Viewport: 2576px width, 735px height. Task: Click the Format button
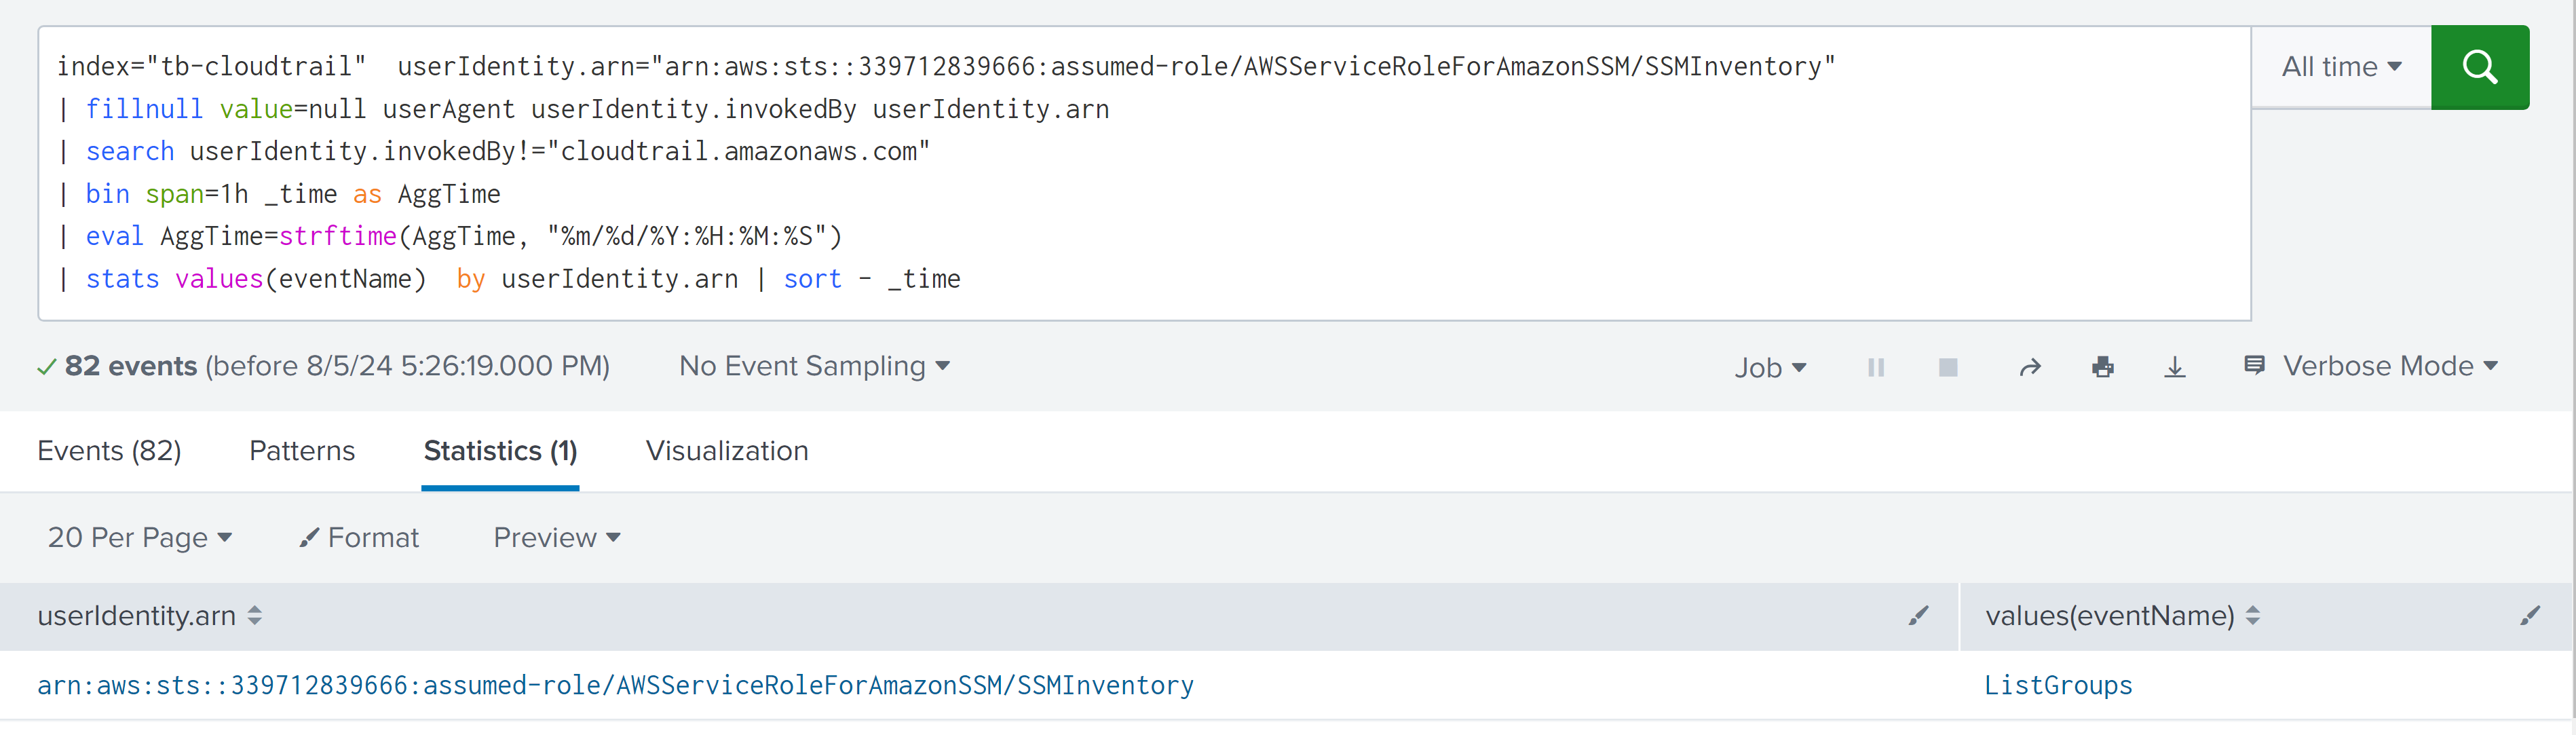click(360, 538)
